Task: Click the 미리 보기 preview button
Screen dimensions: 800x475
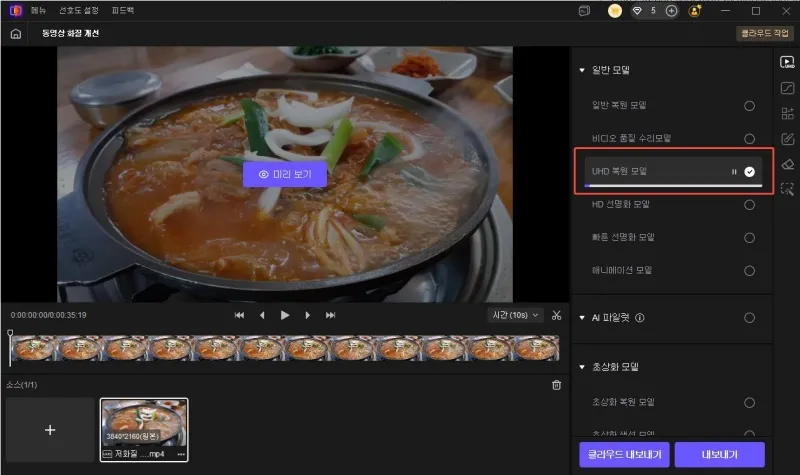Action: pos(285,174)
